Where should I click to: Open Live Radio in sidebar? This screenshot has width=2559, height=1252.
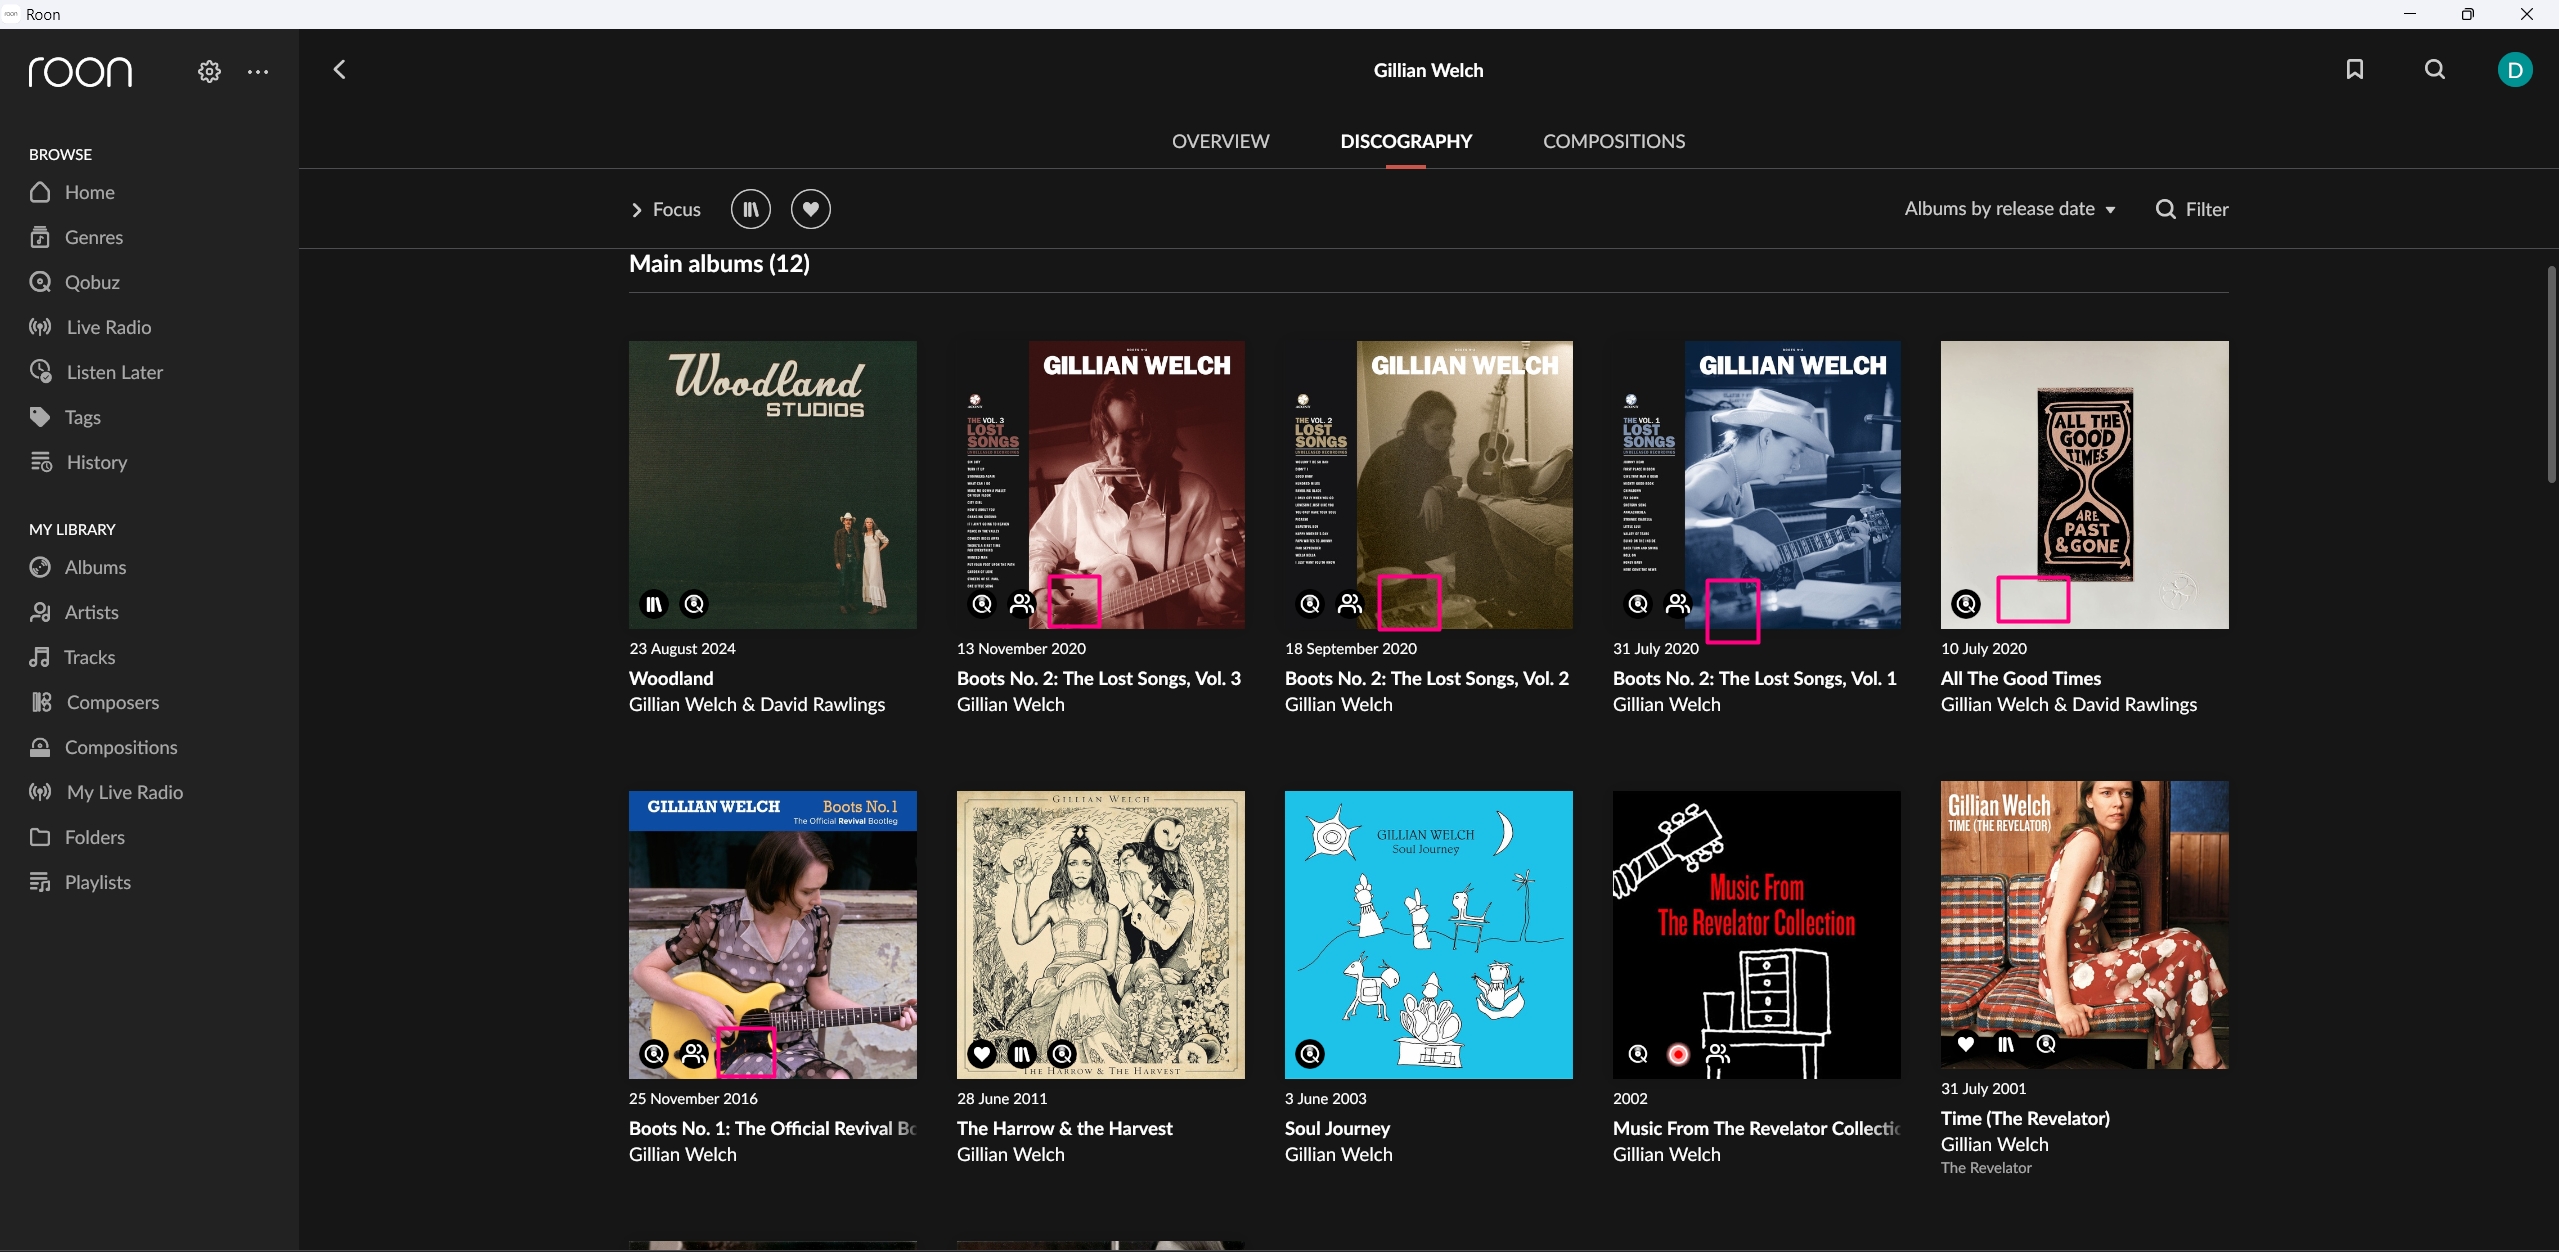click(90, 327)
